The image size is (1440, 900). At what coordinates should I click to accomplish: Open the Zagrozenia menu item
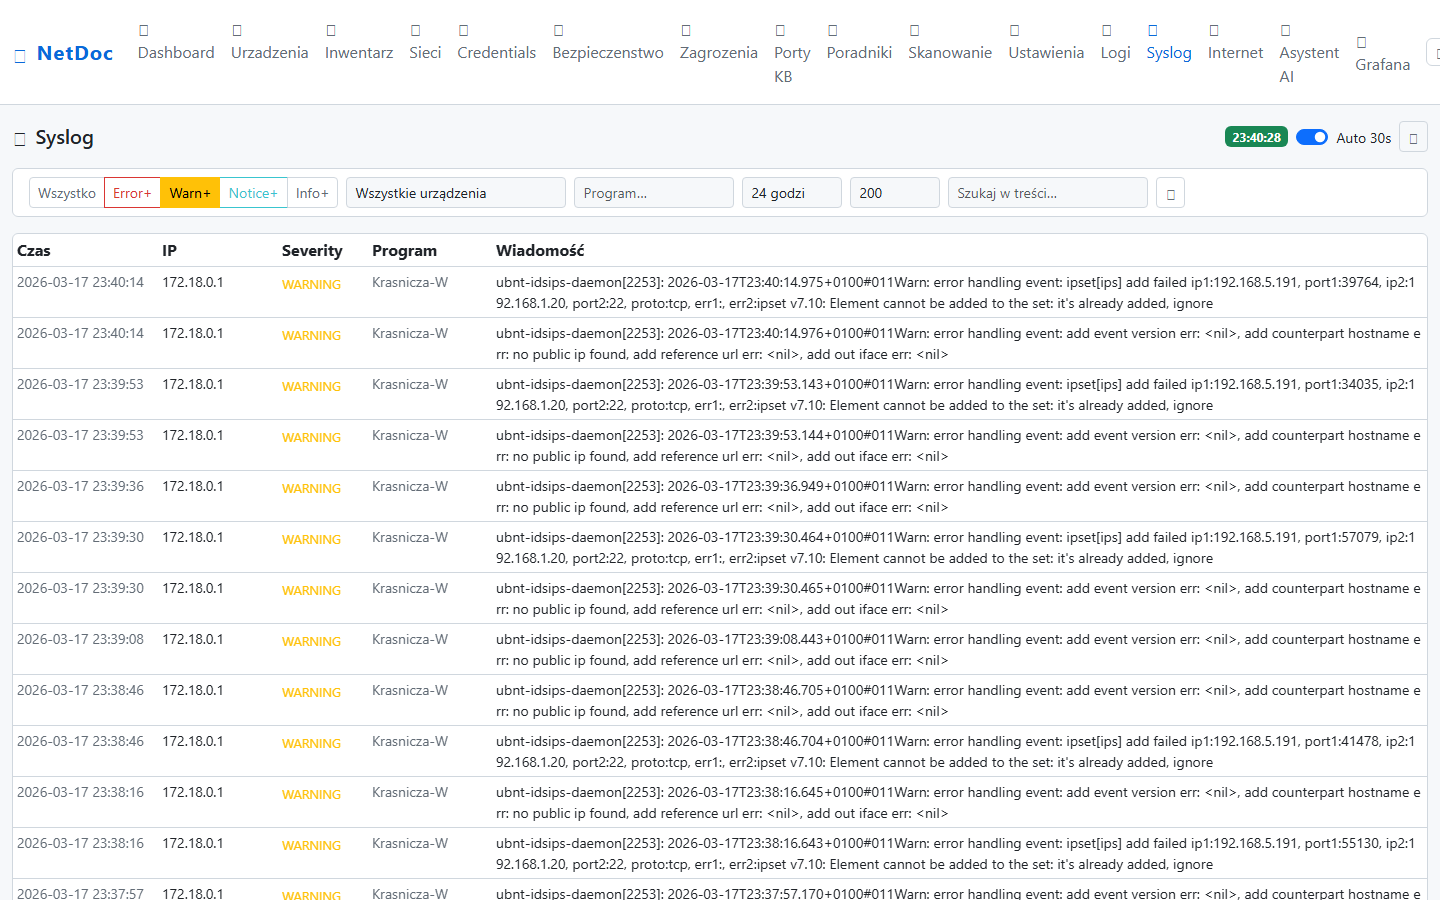coord(718,53)
